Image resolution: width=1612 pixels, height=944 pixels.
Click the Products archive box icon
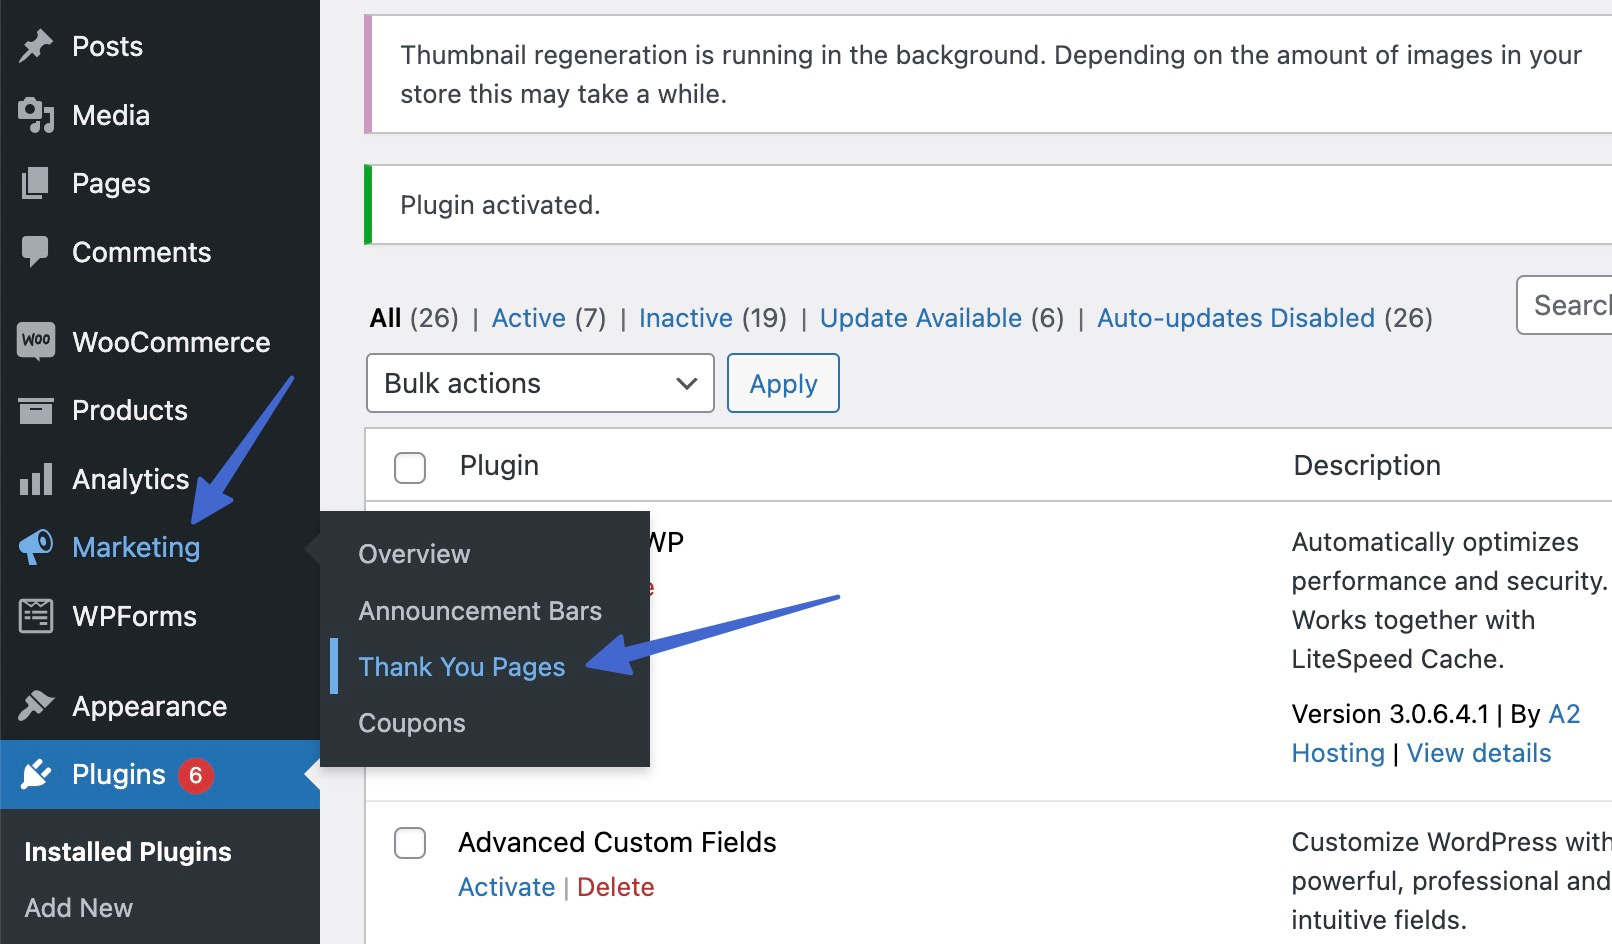tap(36, 410)
